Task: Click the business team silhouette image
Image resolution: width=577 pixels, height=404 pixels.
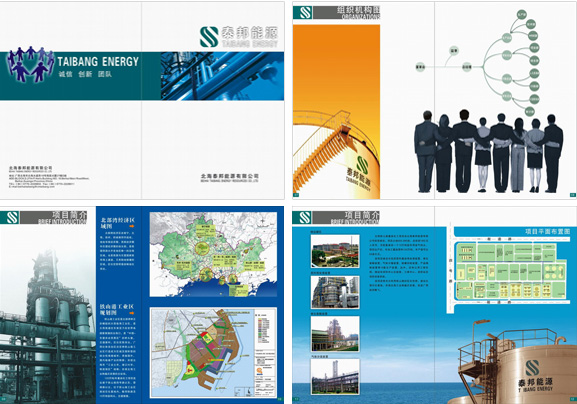Action: tap(489, 151)
